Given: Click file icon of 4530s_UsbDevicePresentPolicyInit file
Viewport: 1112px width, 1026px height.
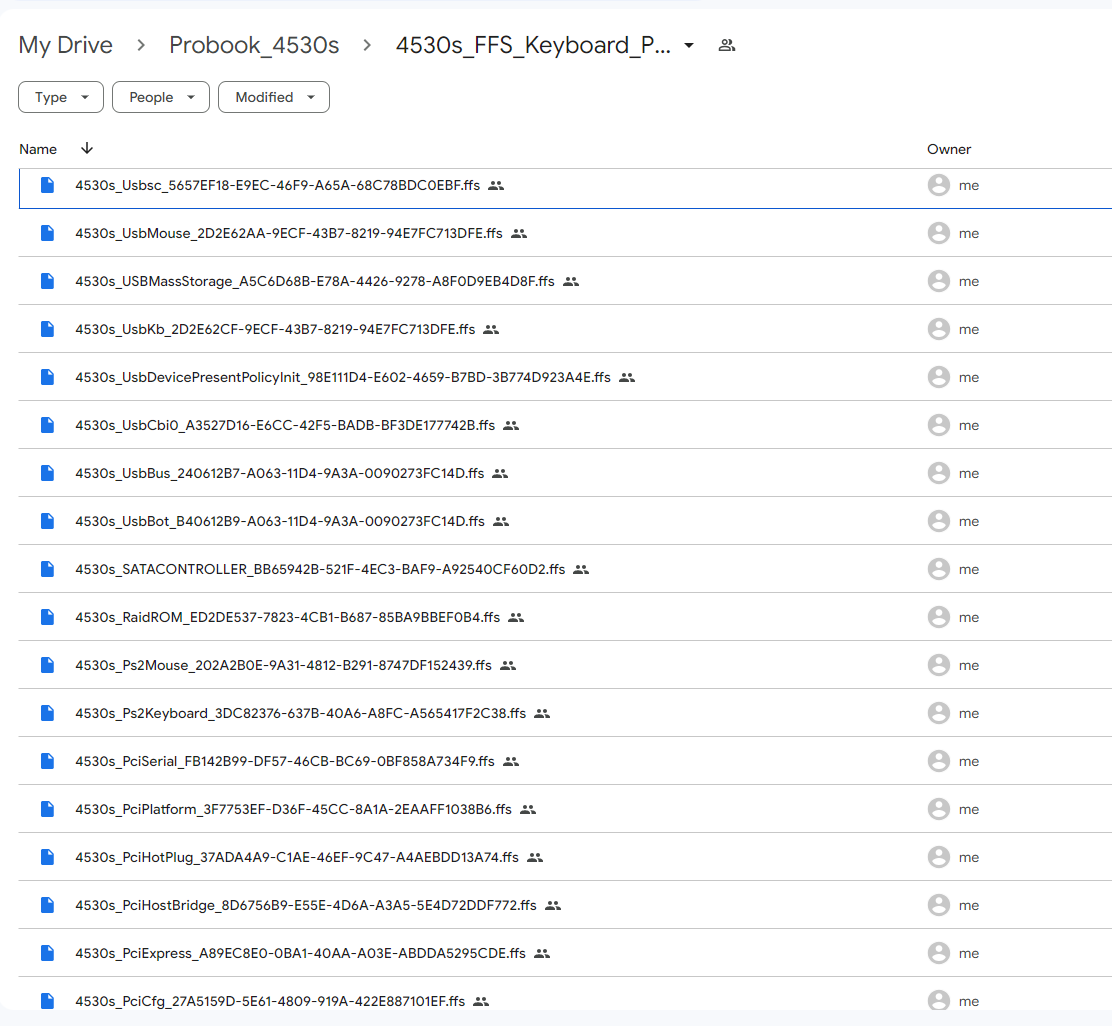Looking at the screenshot, I should click(x=48, y=377).
